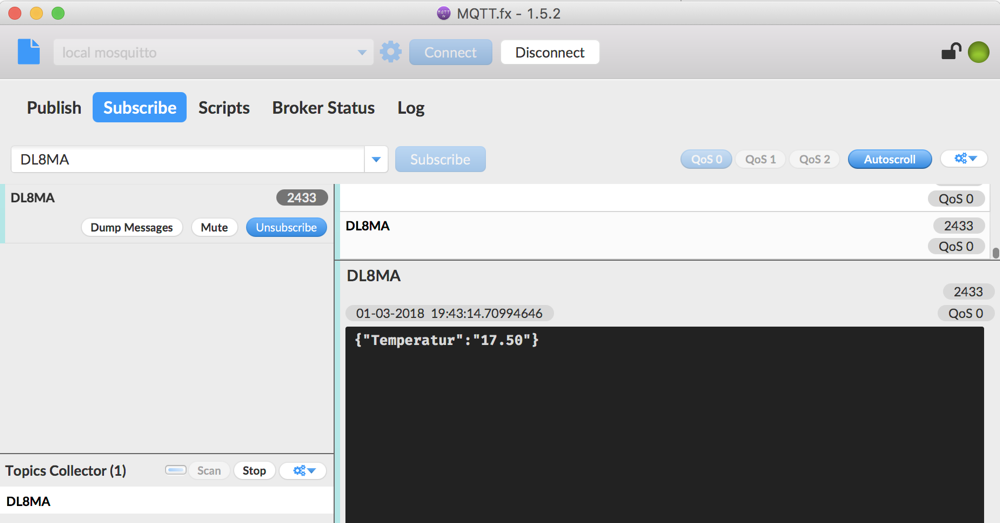Select the DL8MA message row numbered 2433

(663, 236)
